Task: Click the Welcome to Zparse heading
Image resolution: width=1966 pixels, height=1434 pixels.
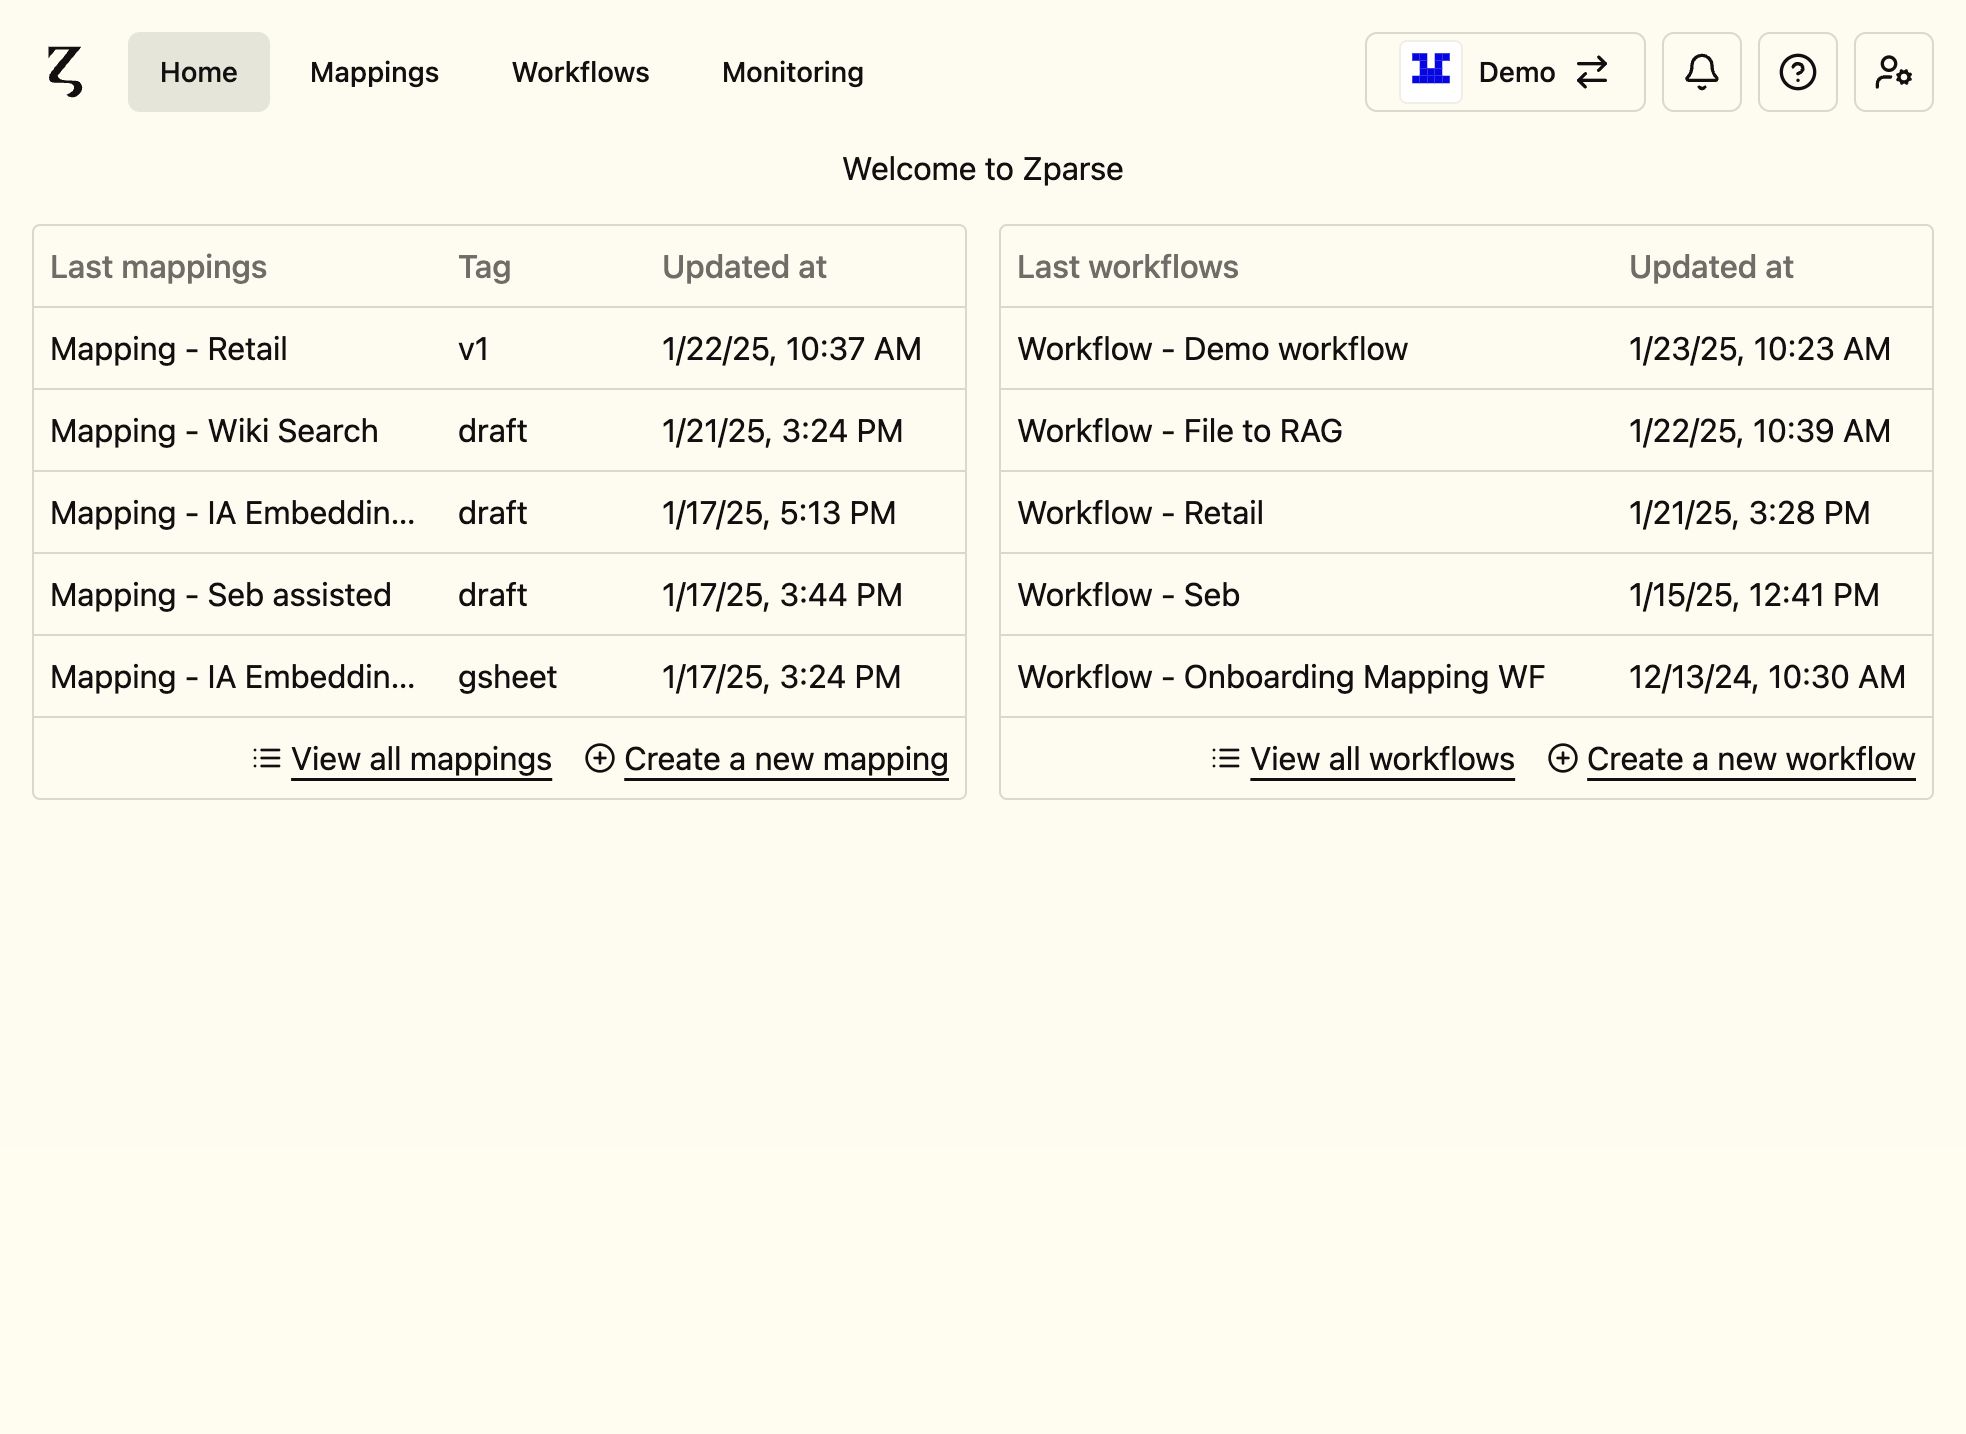Action: click(982, 169)
